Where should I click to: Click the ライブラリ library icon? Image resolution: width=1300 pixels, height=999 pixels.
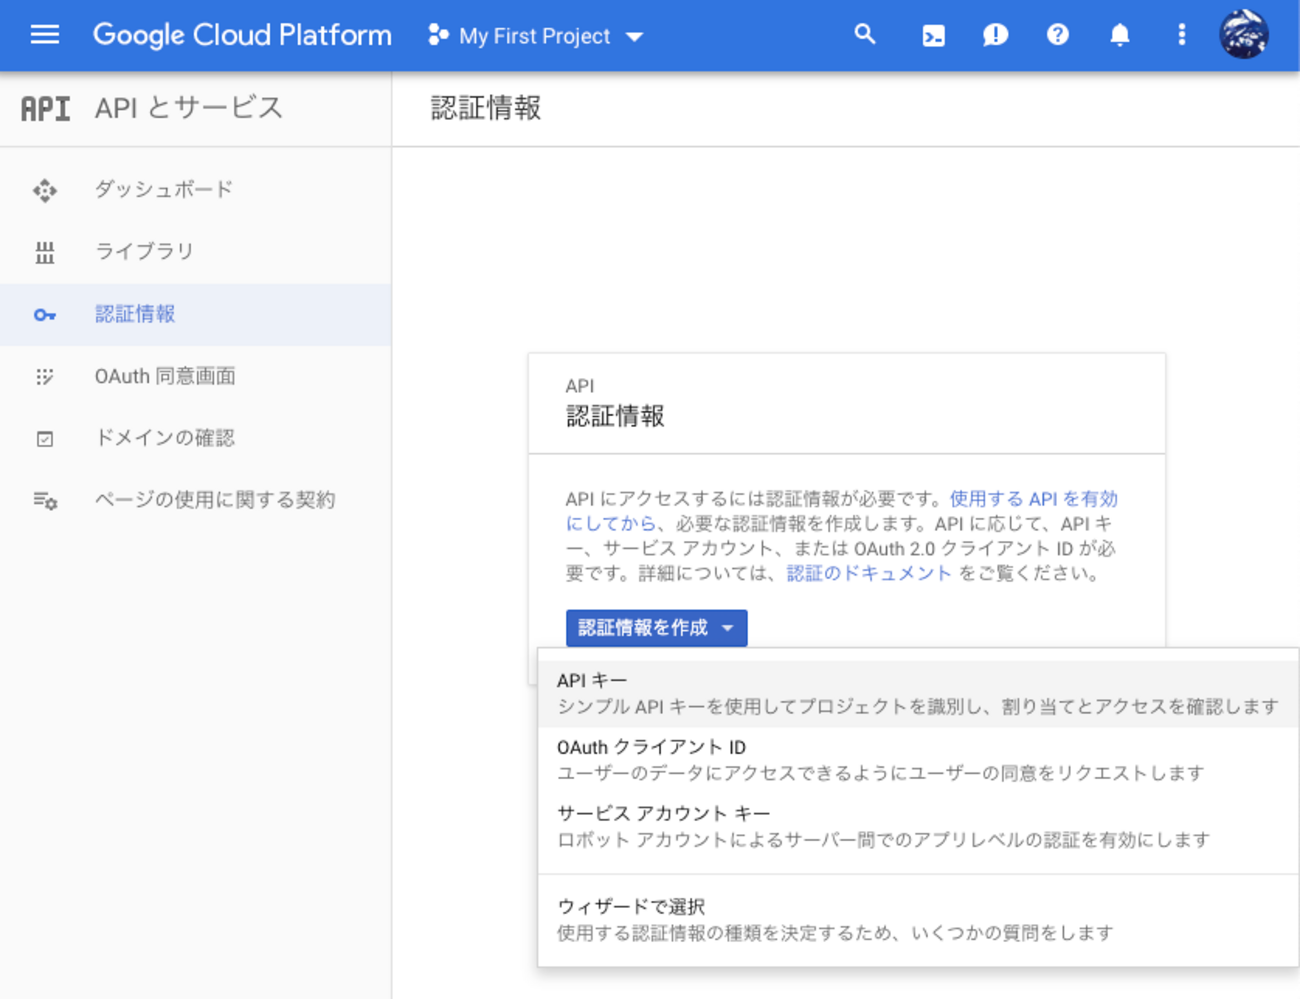45,252
